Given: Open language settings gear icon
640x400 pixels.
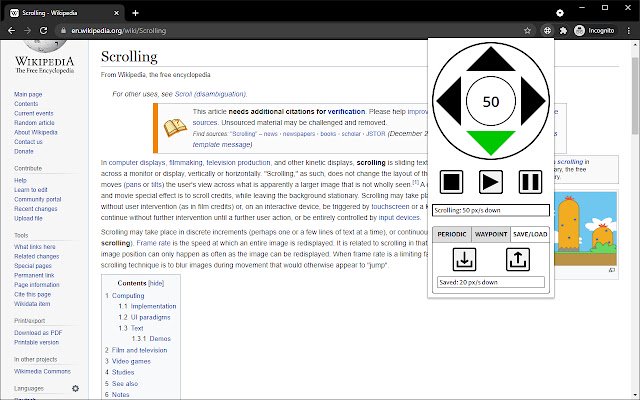Looking at the screenshot, I should click(76, 389).
